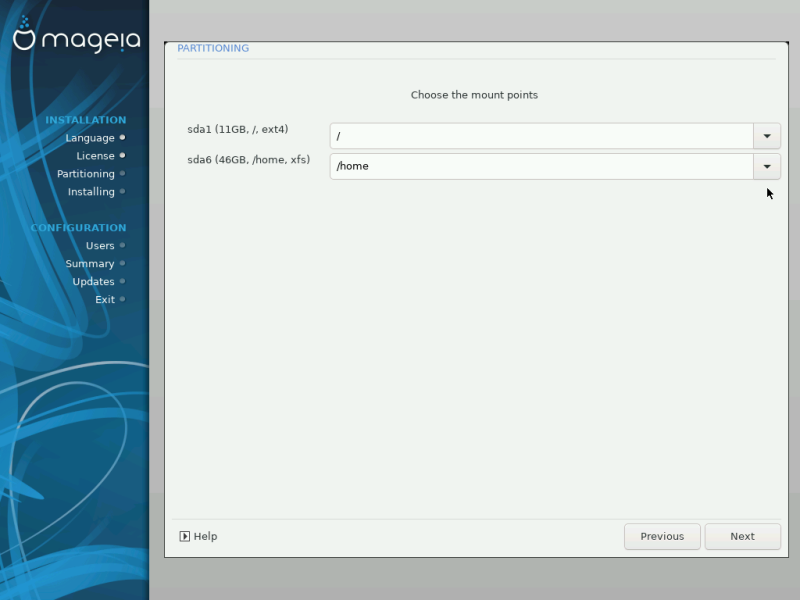Go back with the Previous button
The height and width of the screenshot is (600, 800).
(x=662, y=536)
